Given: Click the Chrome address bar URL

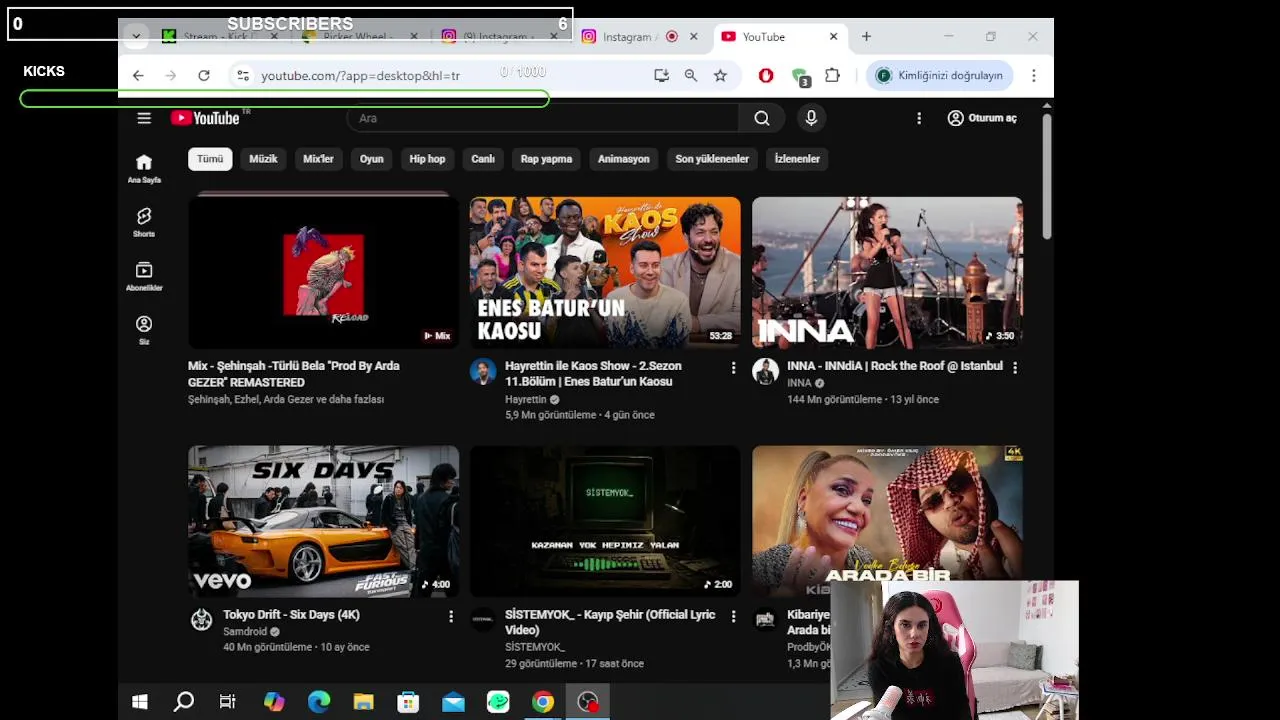Looking at the screenshot, I should (360, 75).
